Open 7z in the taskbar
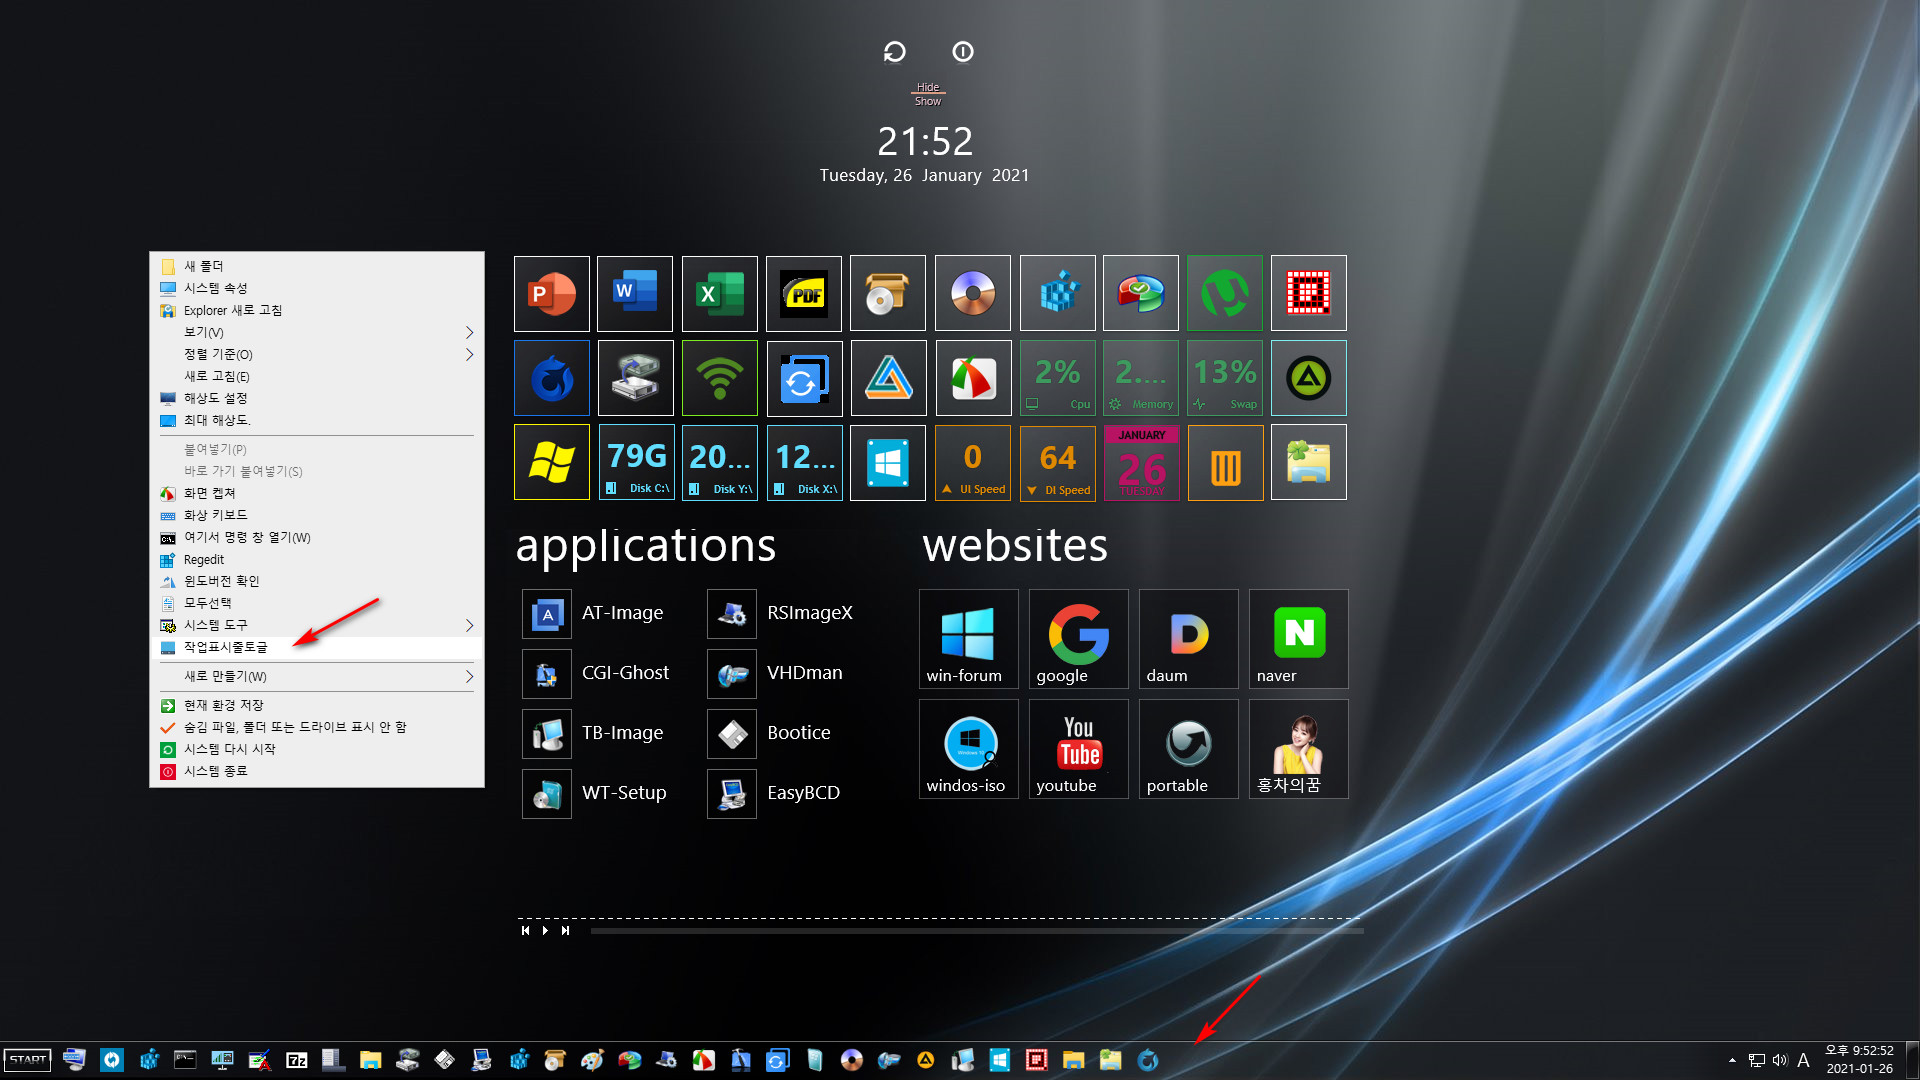Viewport: 1920px width, 1080px height. coord(297,1060)
